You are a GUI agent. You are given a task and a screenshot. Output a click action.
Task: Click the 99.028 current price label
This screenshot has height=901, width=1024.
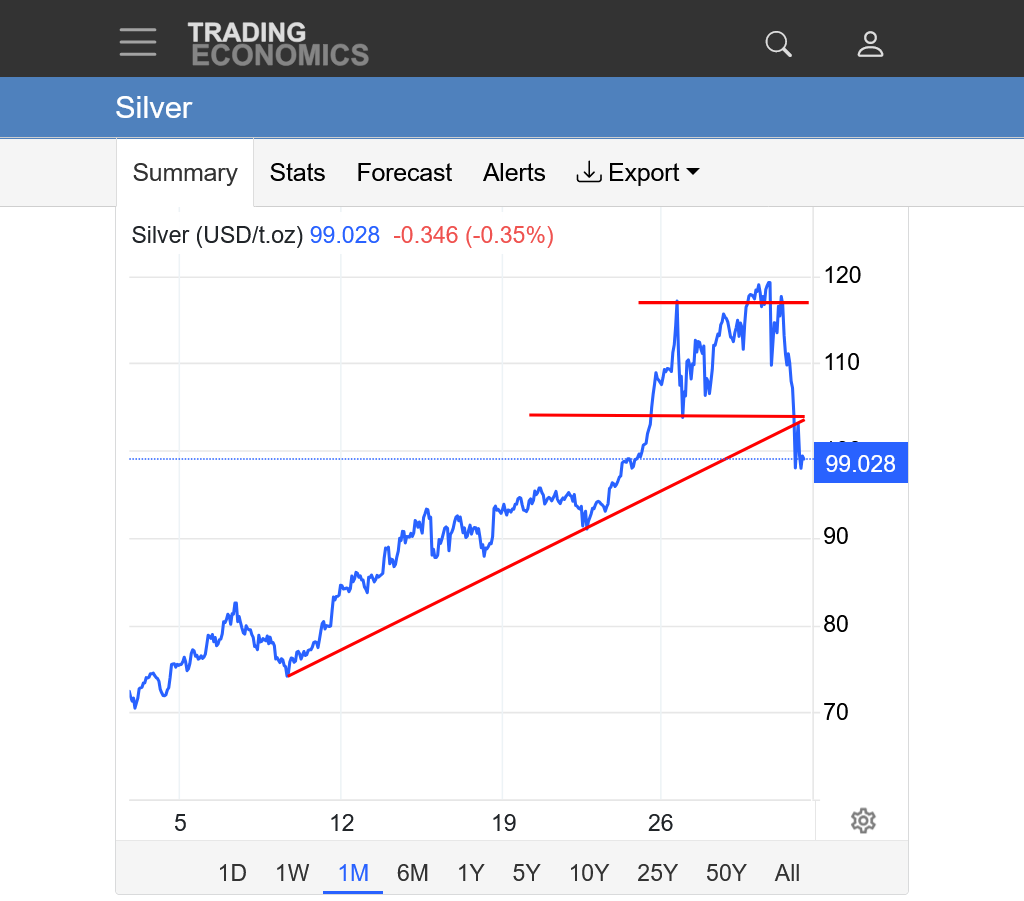(x=860, y=464)
